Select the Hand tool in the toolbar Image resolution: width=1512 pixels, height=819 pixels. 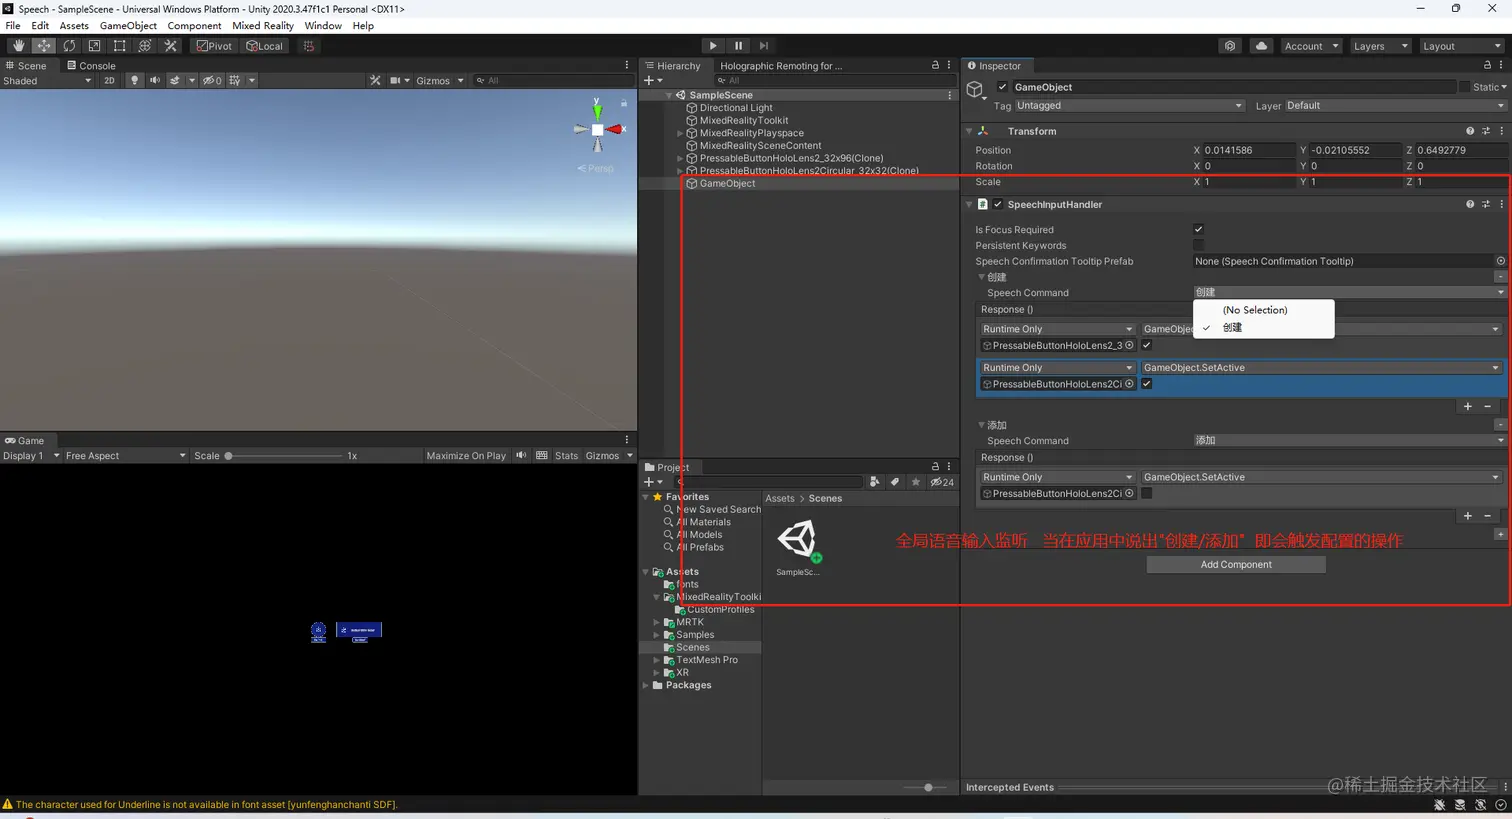click(18, 46)
